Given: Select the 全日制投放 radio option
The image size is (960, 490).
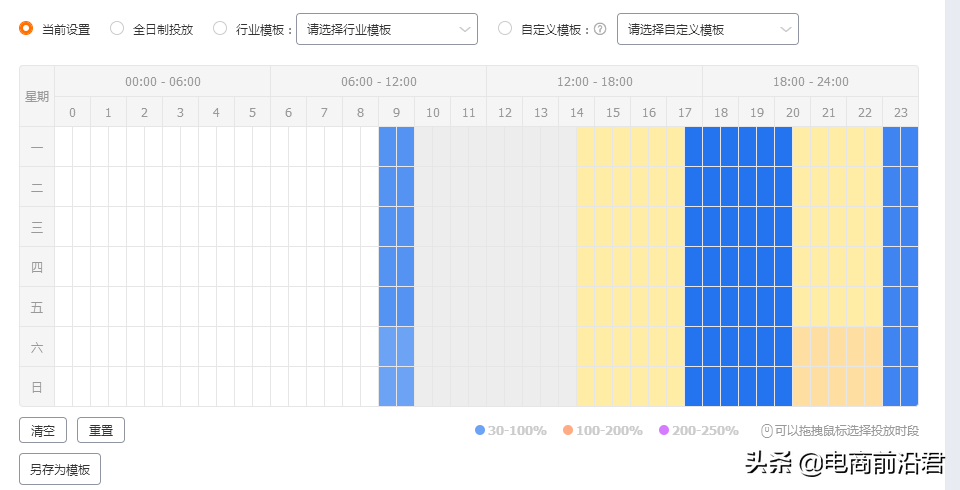Looking at the screenshot, I should tap(117, 28).
